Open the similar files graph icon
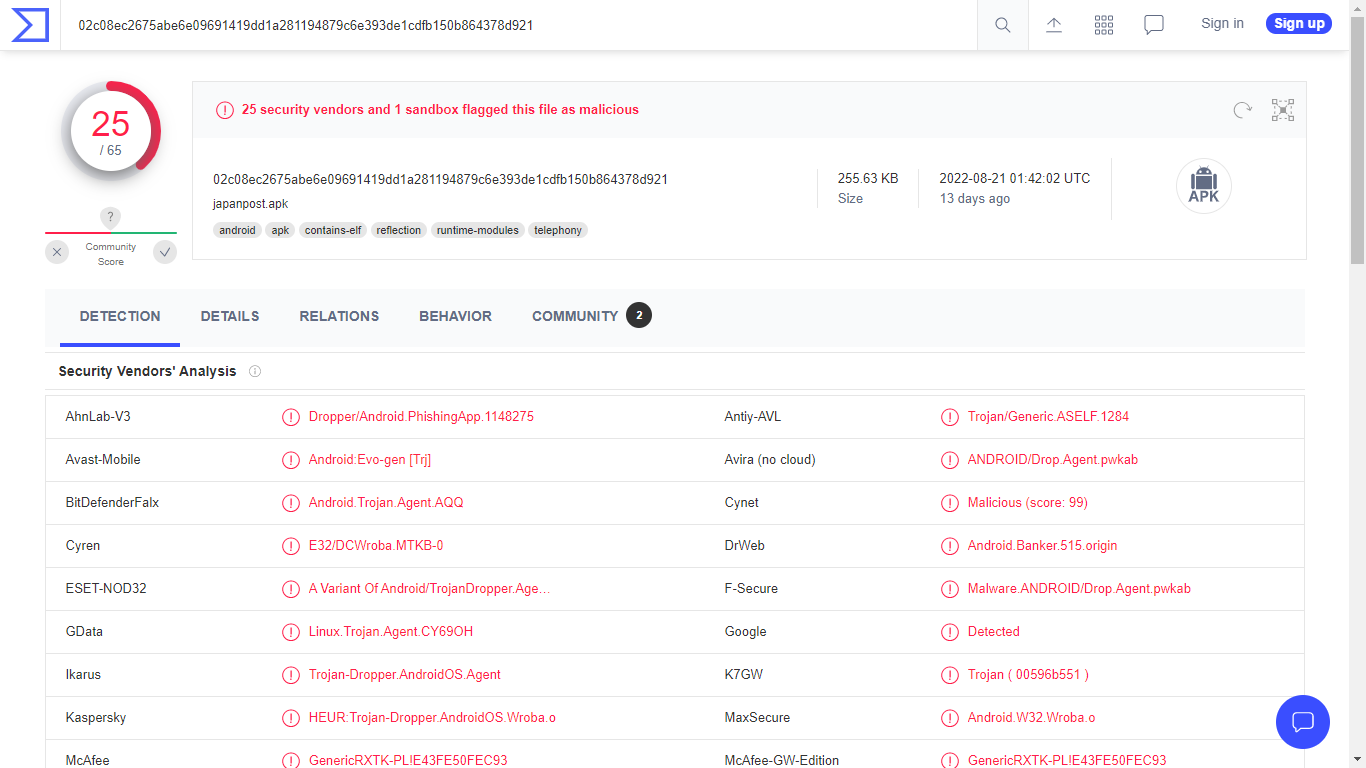The height and width of the screenshot is (768, 1366). pos(1283,110)
